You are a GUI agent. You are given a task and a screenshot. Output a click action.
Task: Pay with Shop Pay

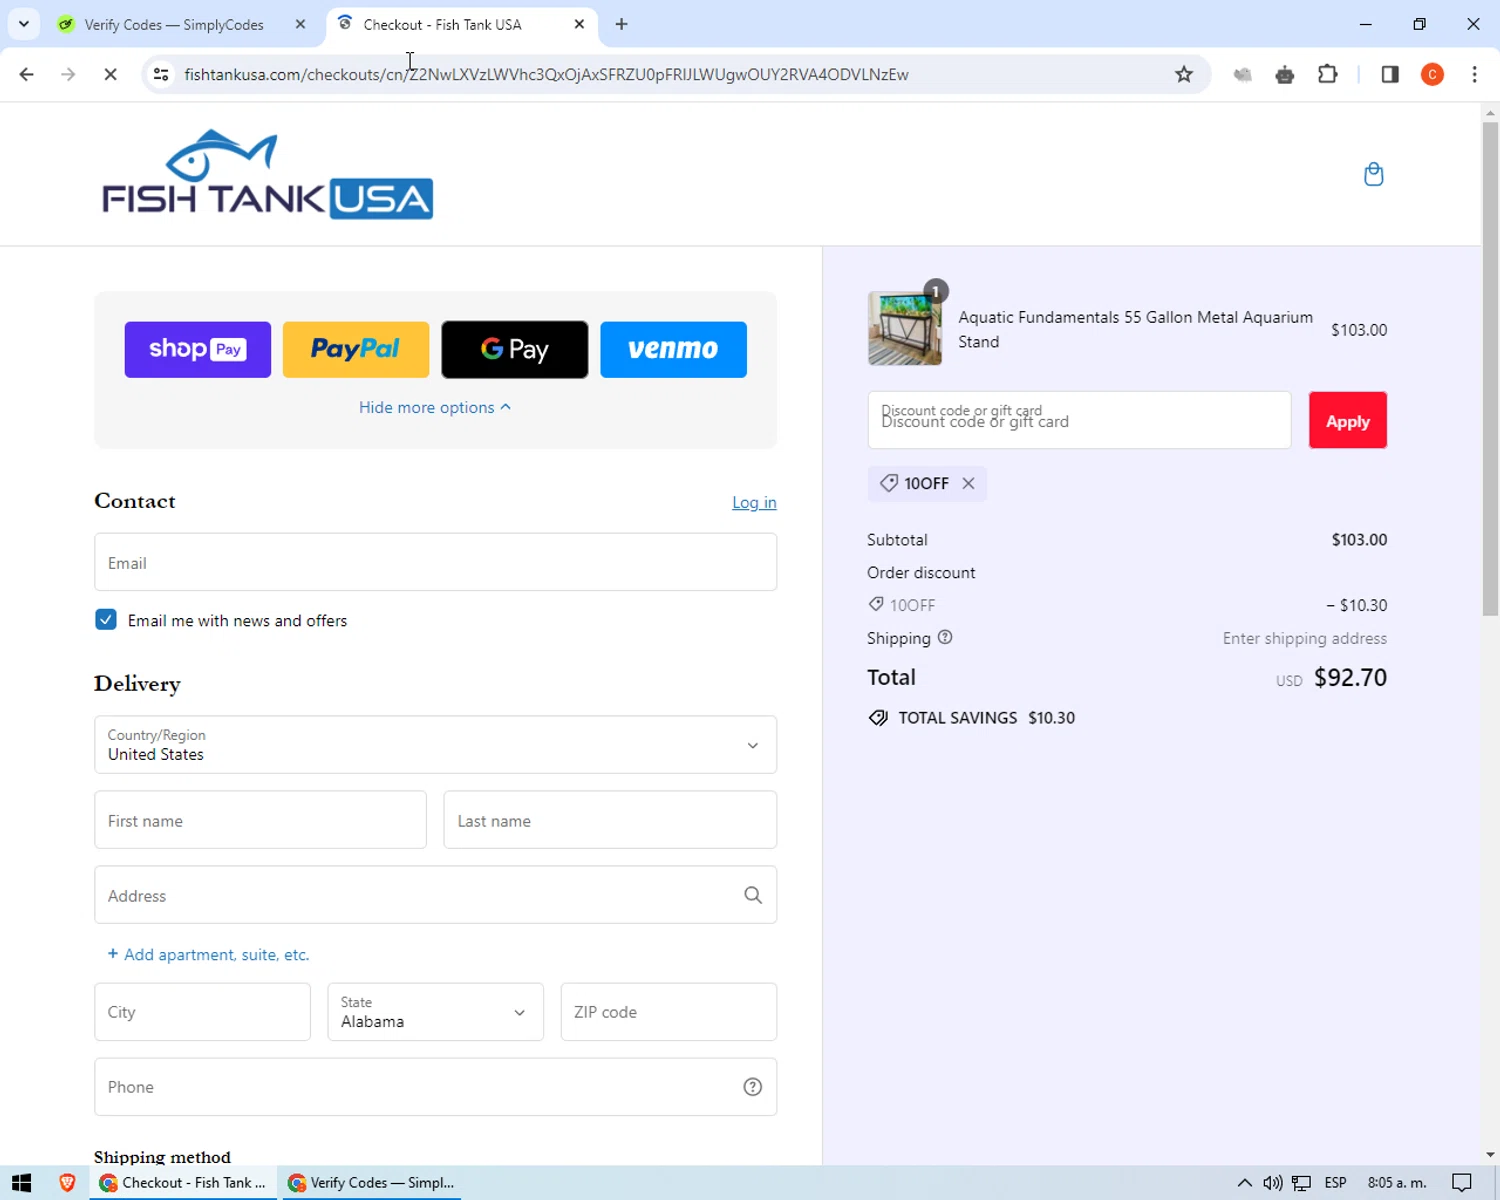pos(197,349)
